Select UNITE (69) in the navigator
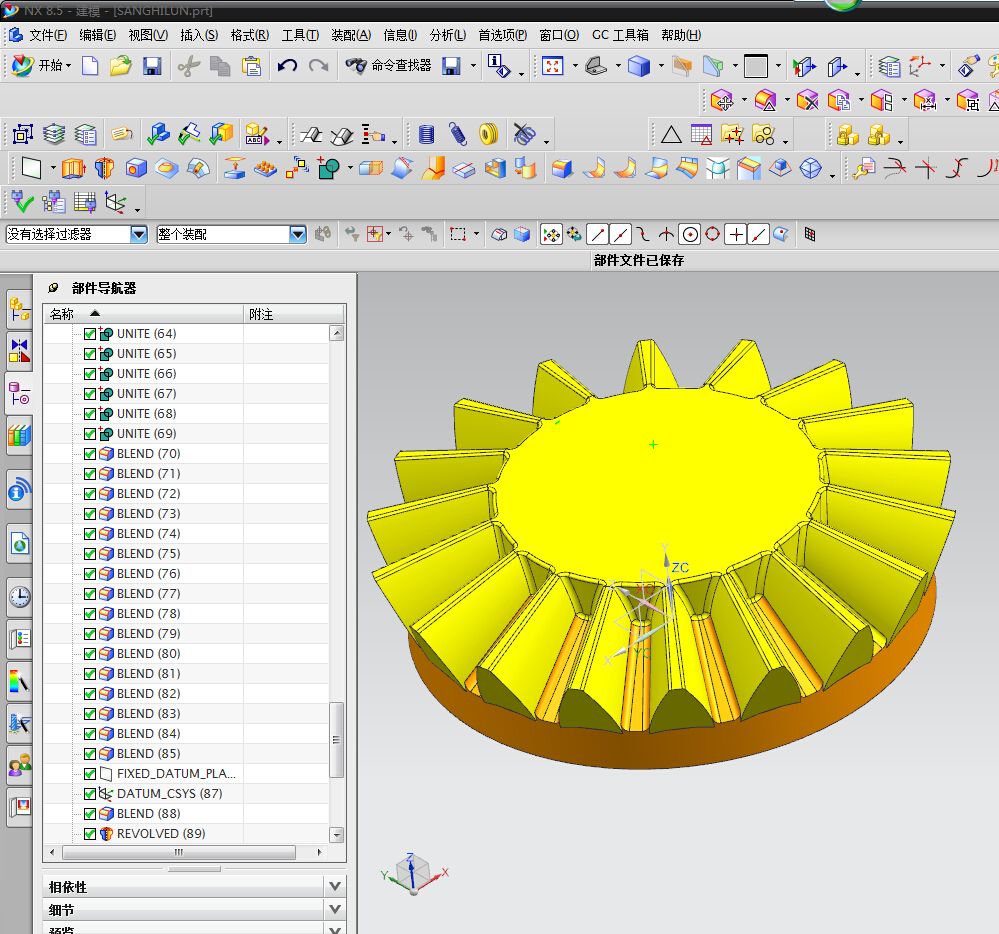 (147, 434)
